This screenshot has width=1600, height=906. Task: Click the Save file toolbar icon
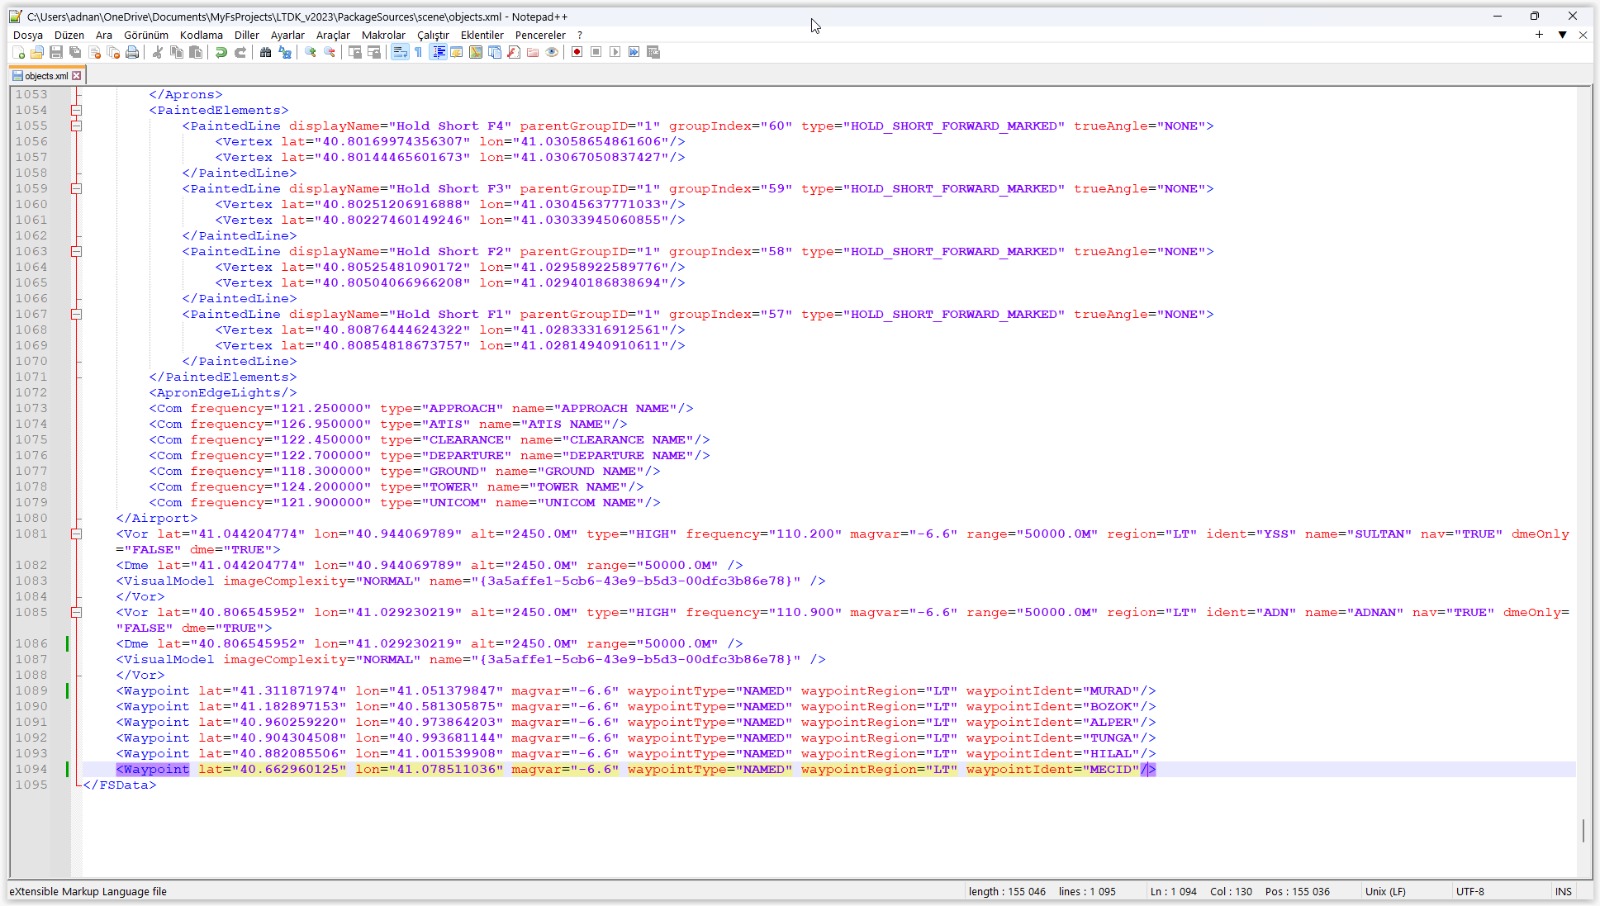(x=56, y=52)
